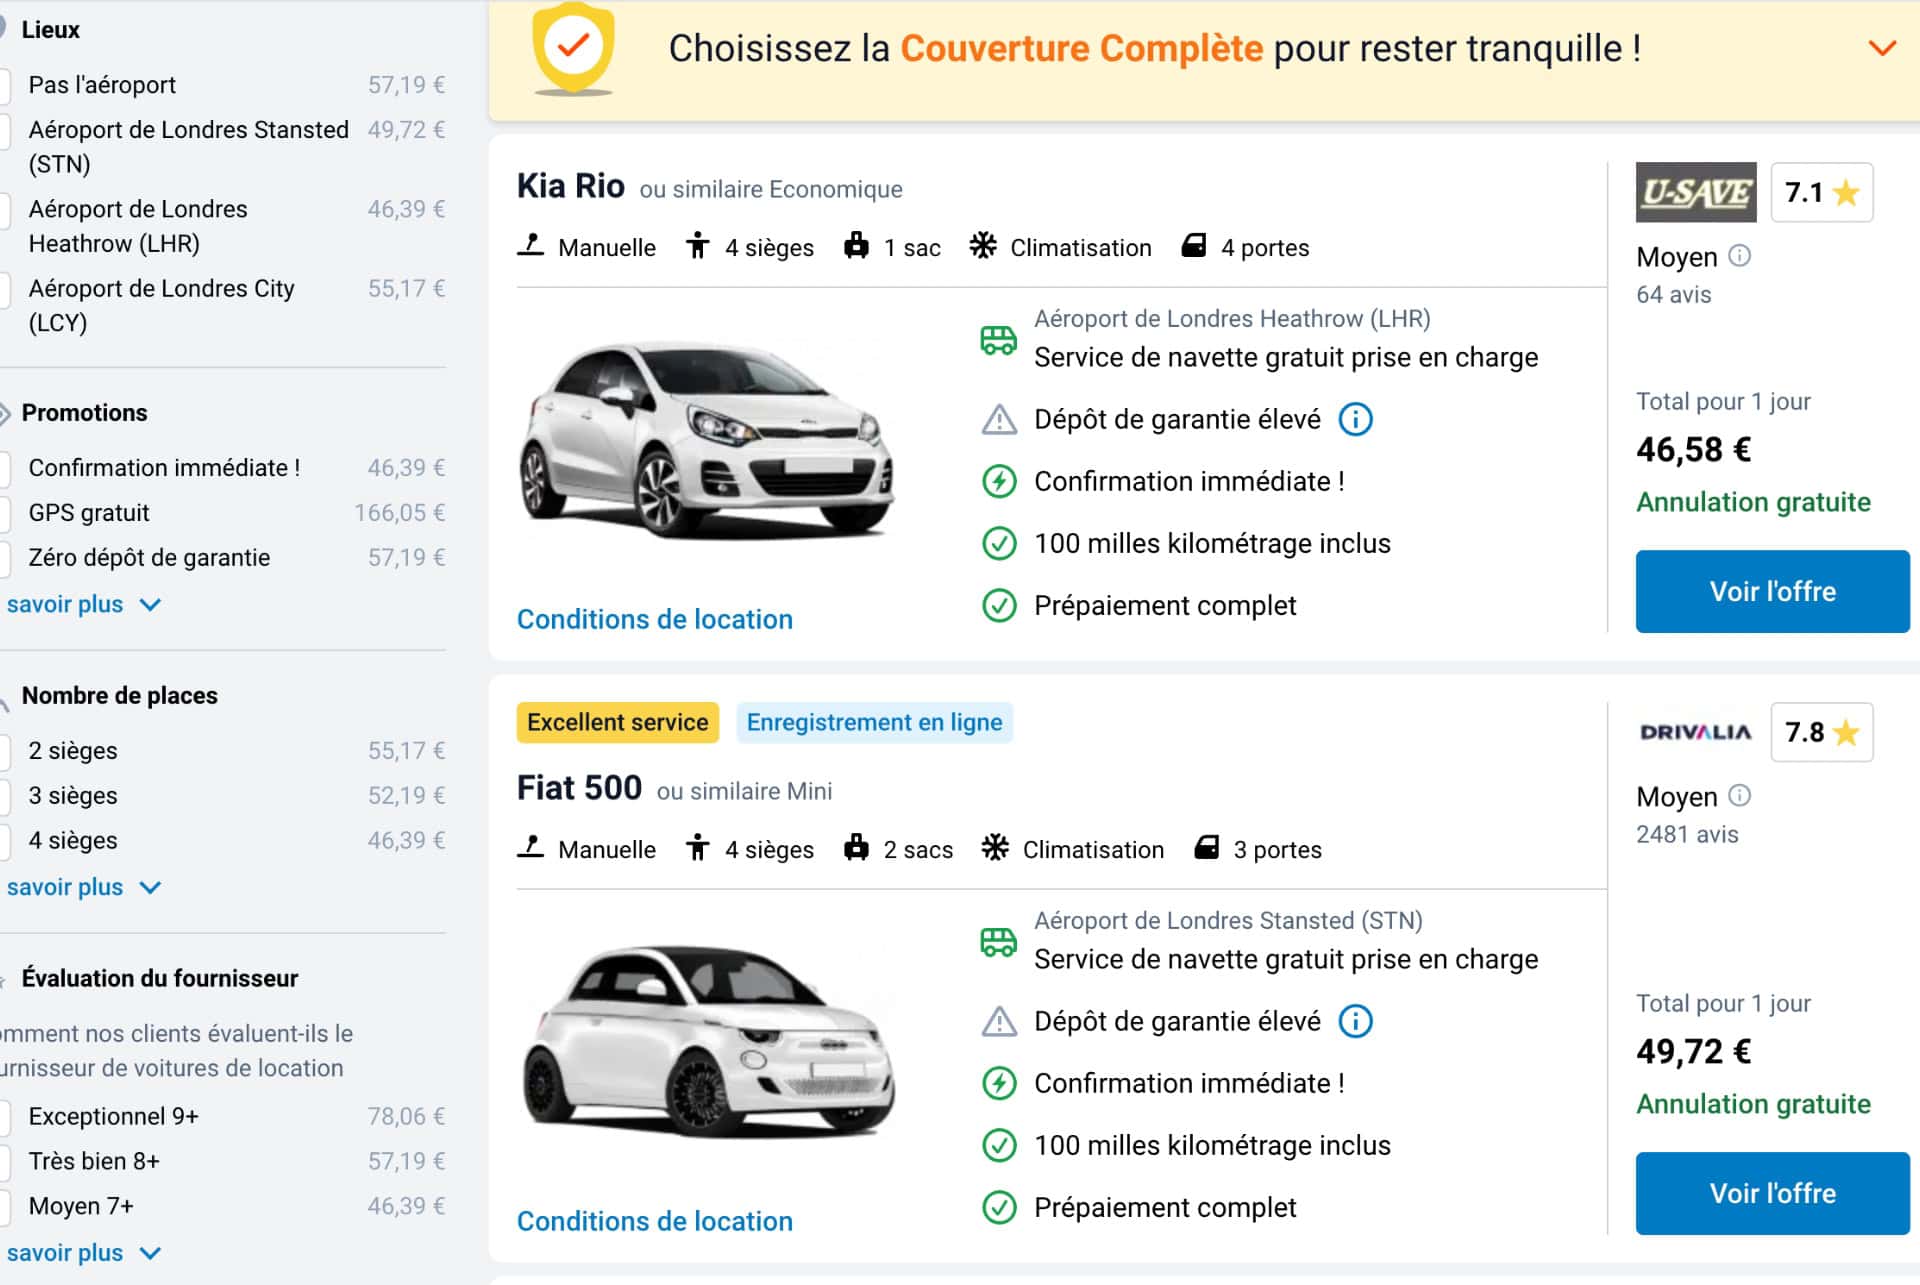Click the 64 avis review count
This screenshot has height=1285, width=1920.
1673,294
